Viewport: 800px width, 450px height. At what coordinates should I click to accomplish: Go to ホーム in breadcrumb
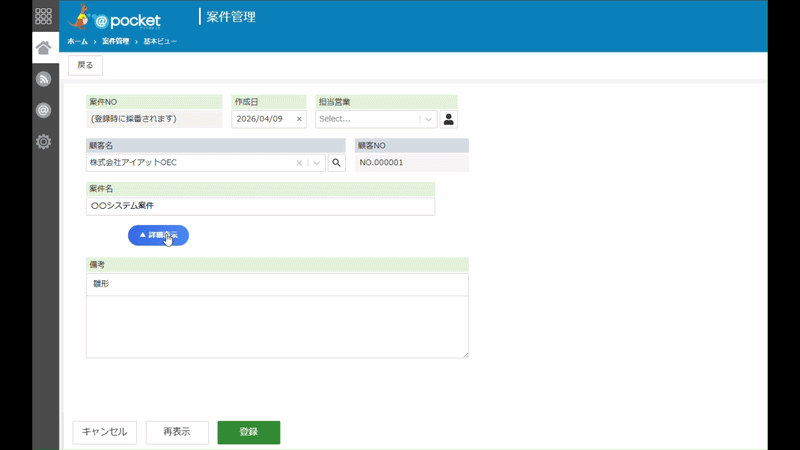pos(78,41)
